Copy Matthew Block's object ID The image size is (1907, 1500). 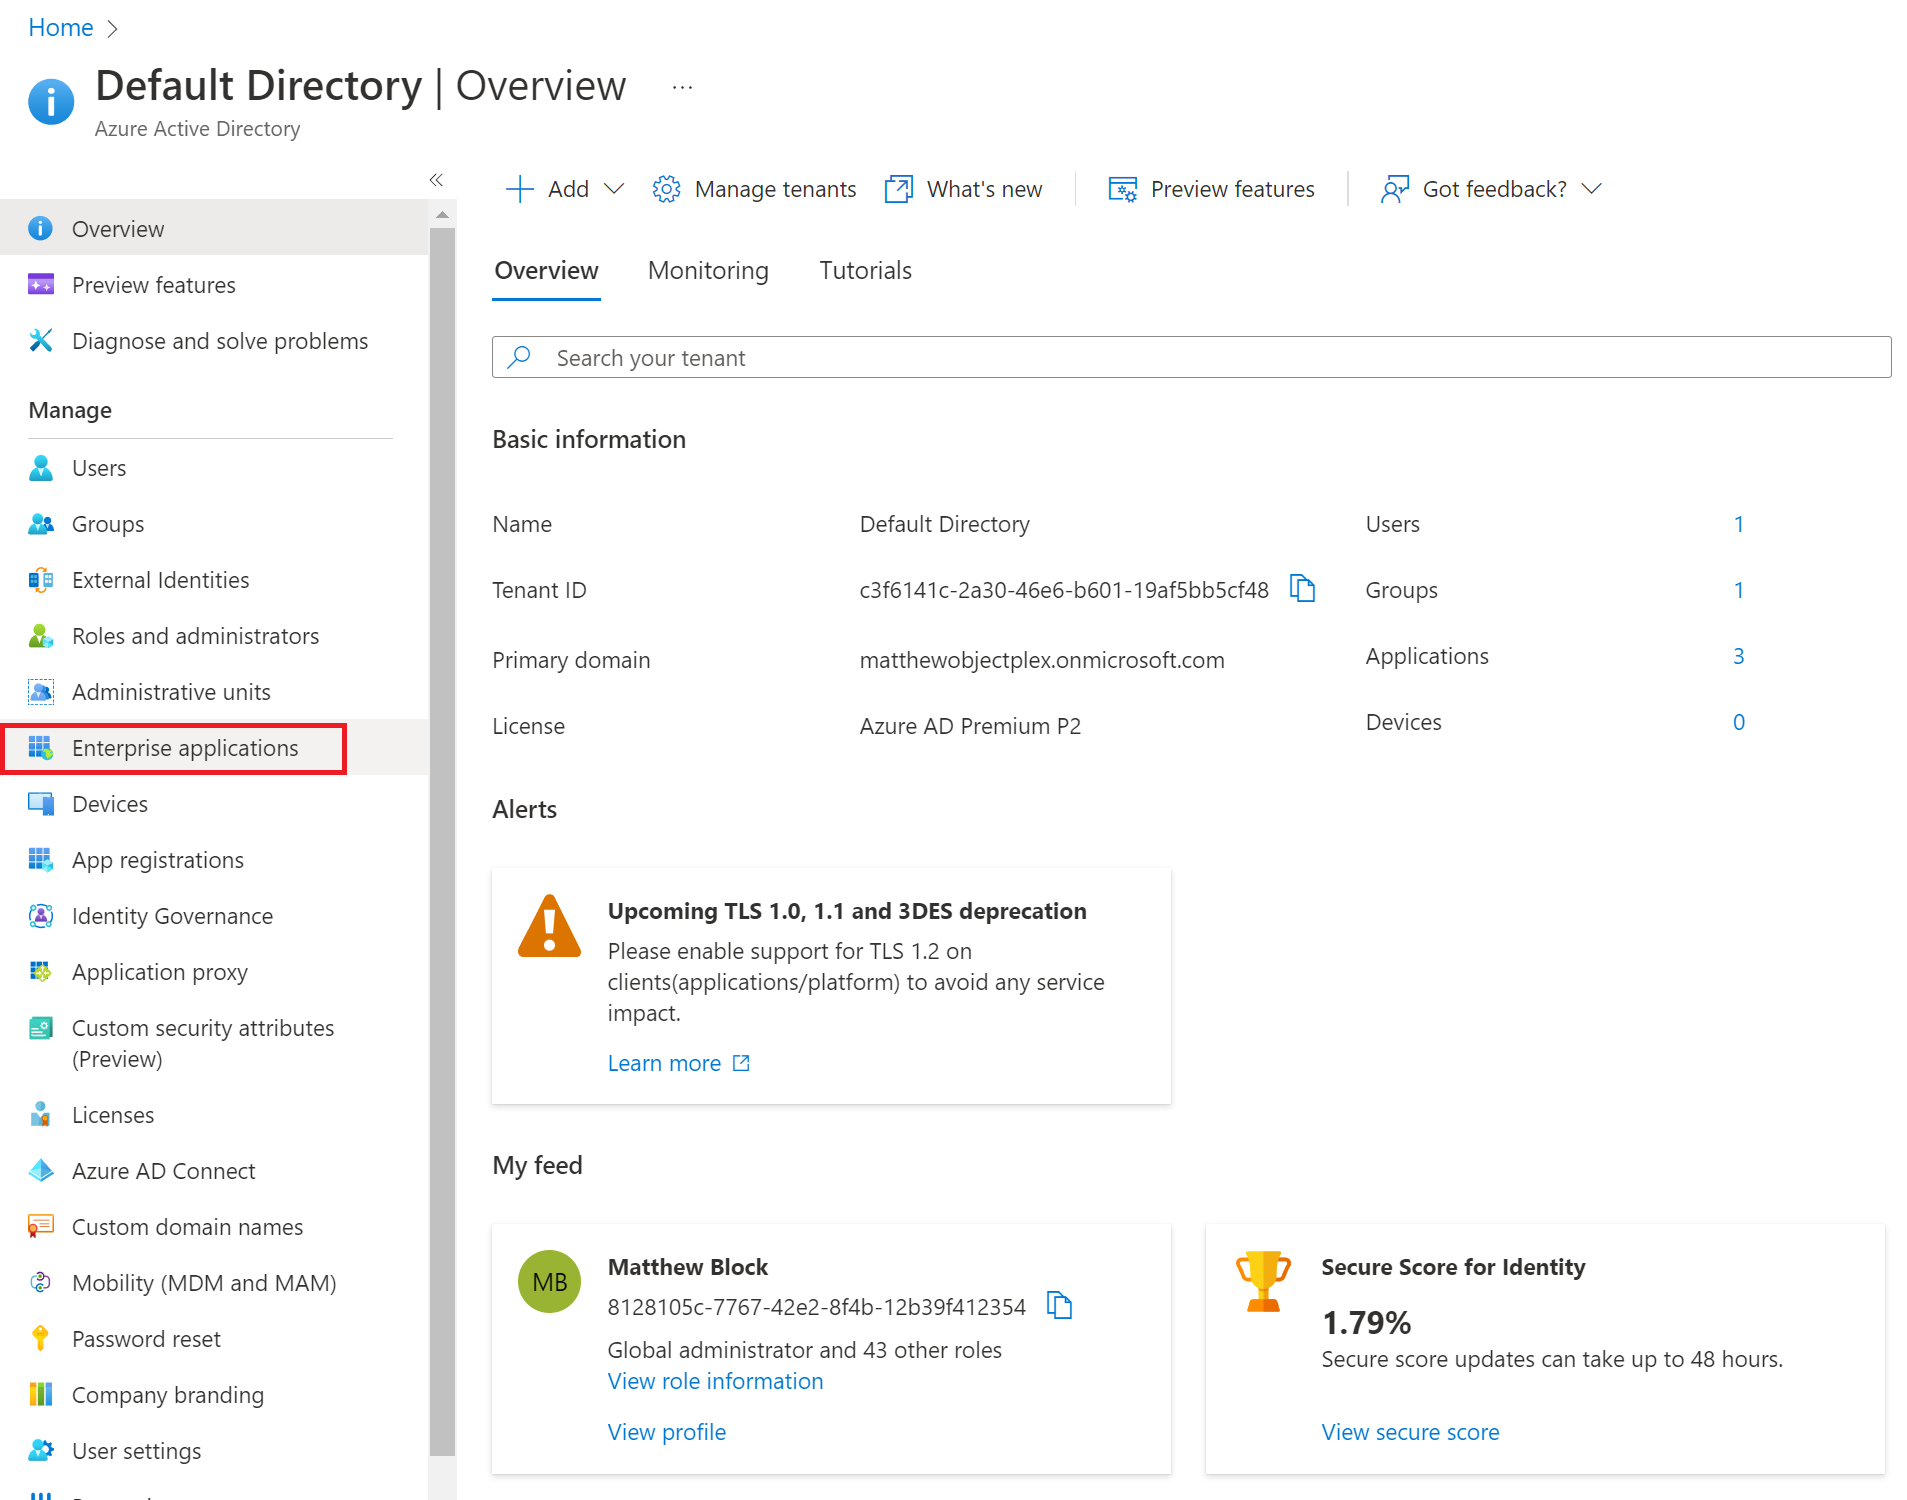pos(1059,1306)
